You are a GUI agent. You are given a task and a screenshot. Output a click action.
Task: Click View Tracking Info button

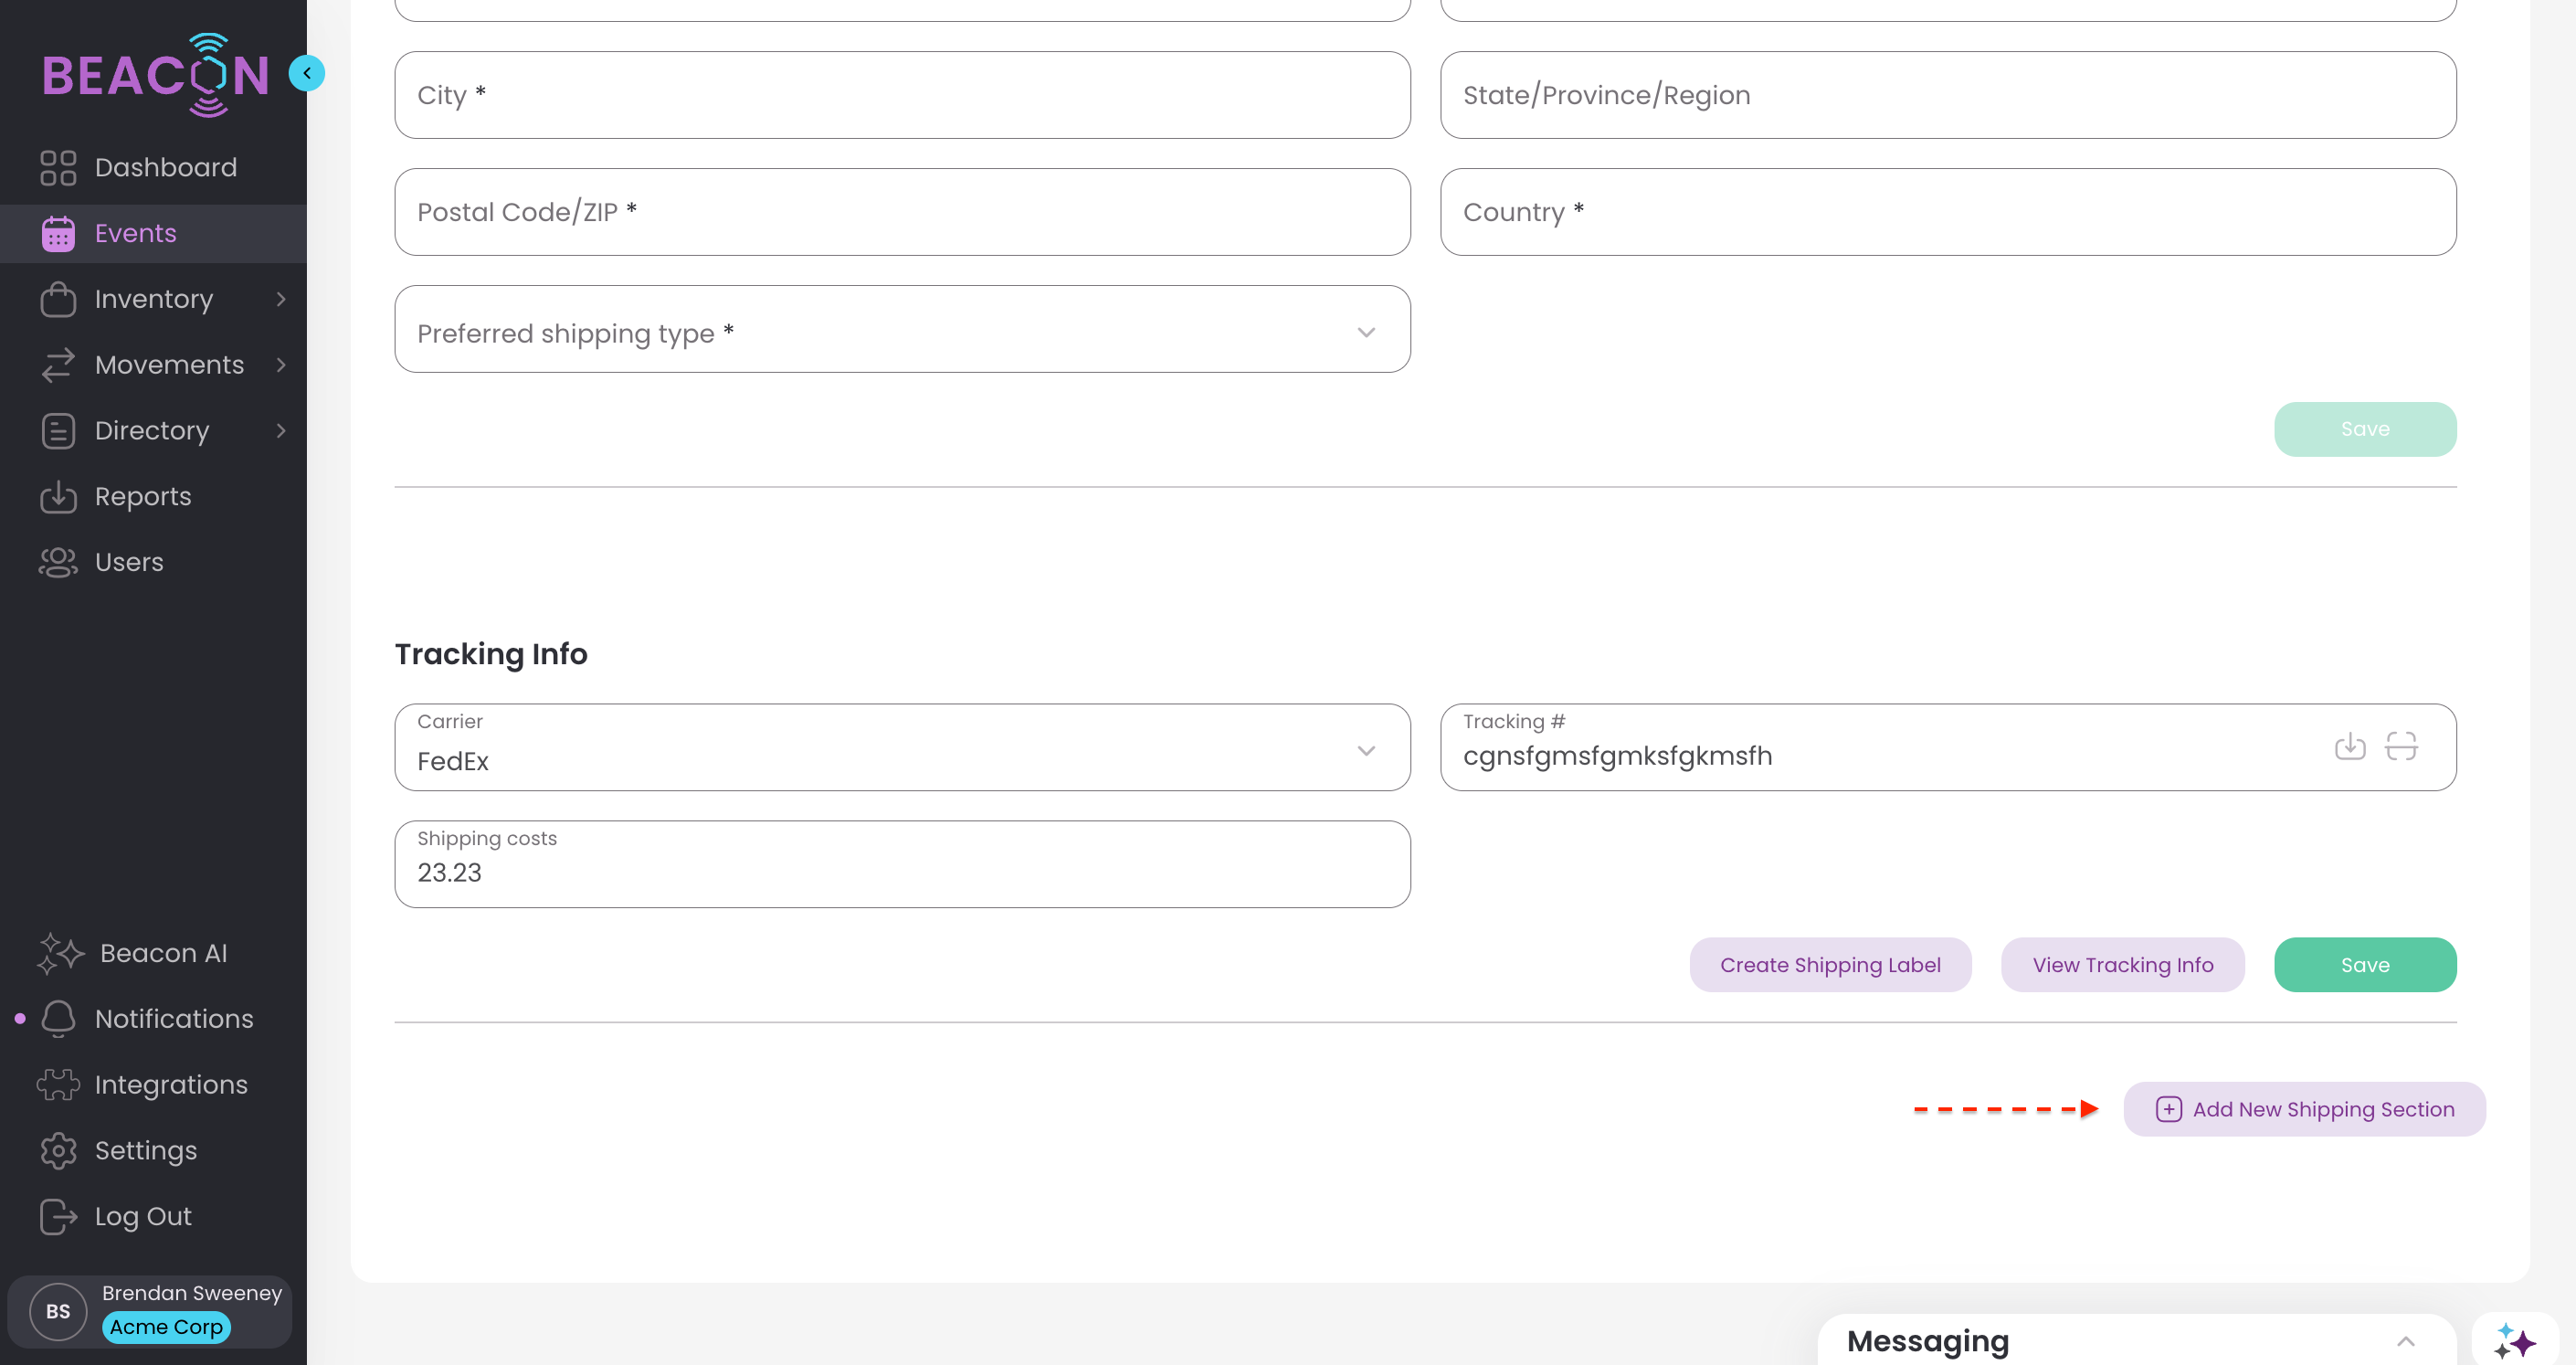point(2122,965)
